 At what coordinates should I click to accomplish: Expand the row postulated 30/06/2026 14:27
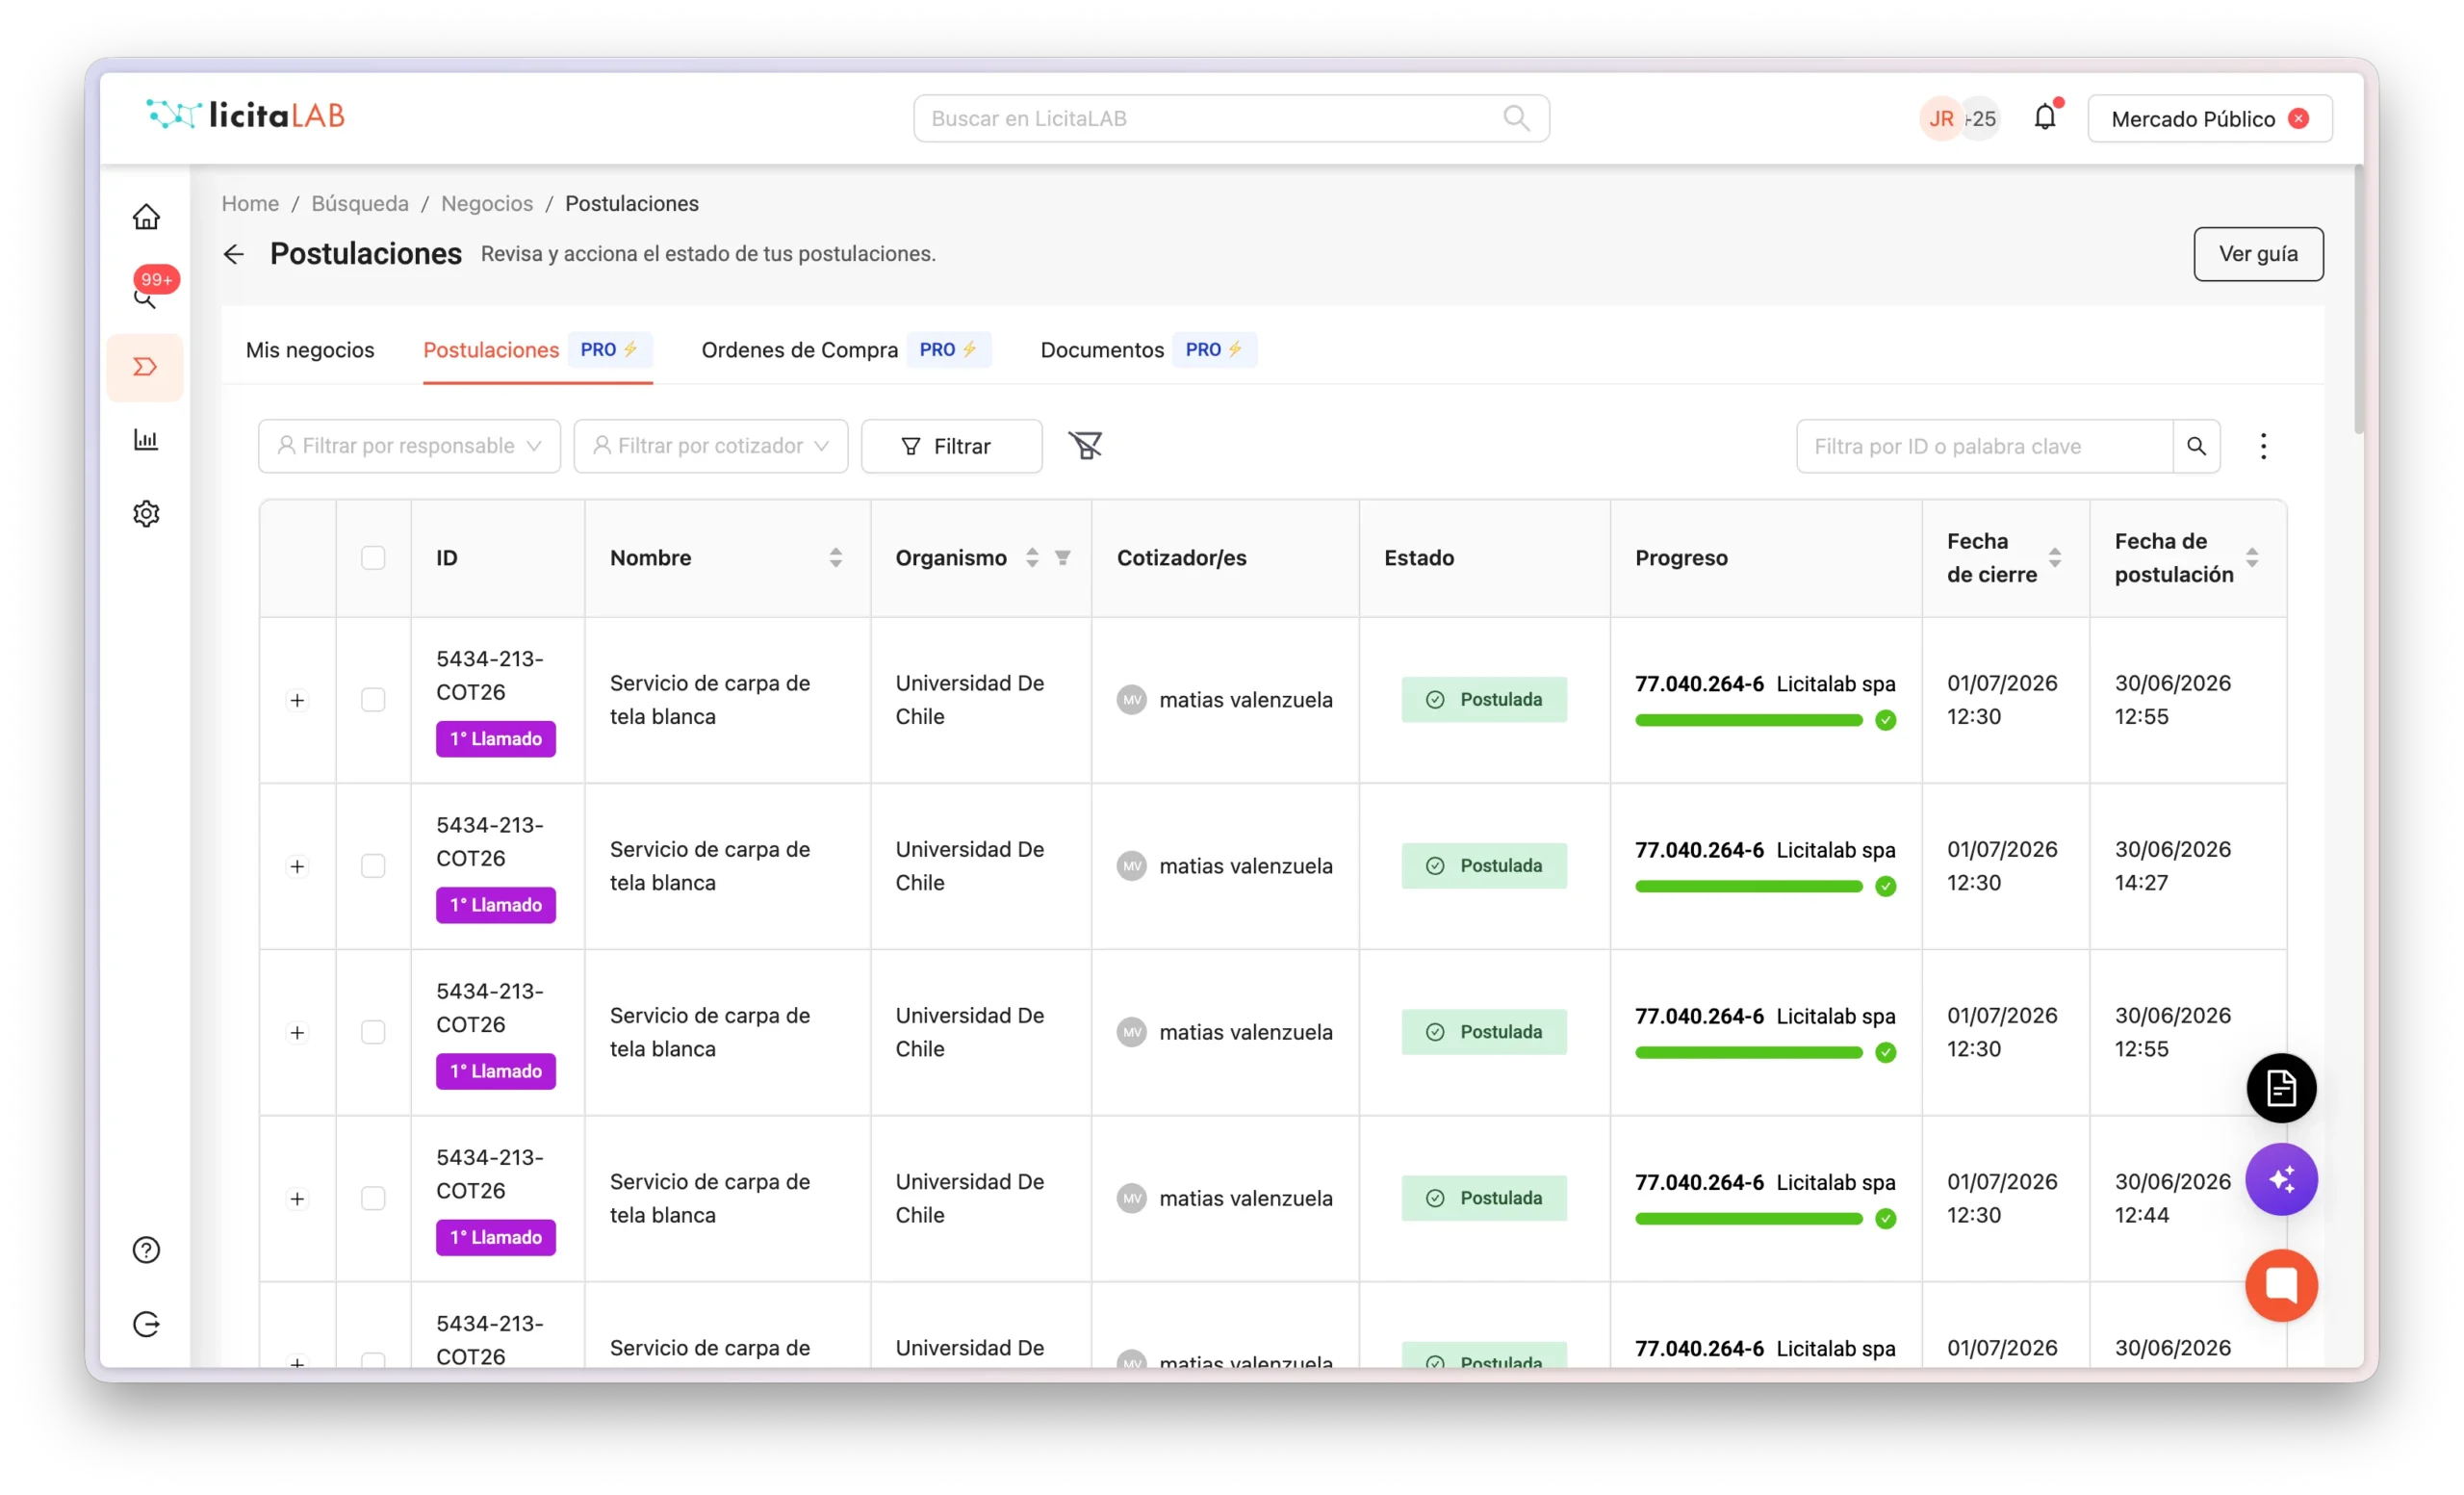pos(297,866)
